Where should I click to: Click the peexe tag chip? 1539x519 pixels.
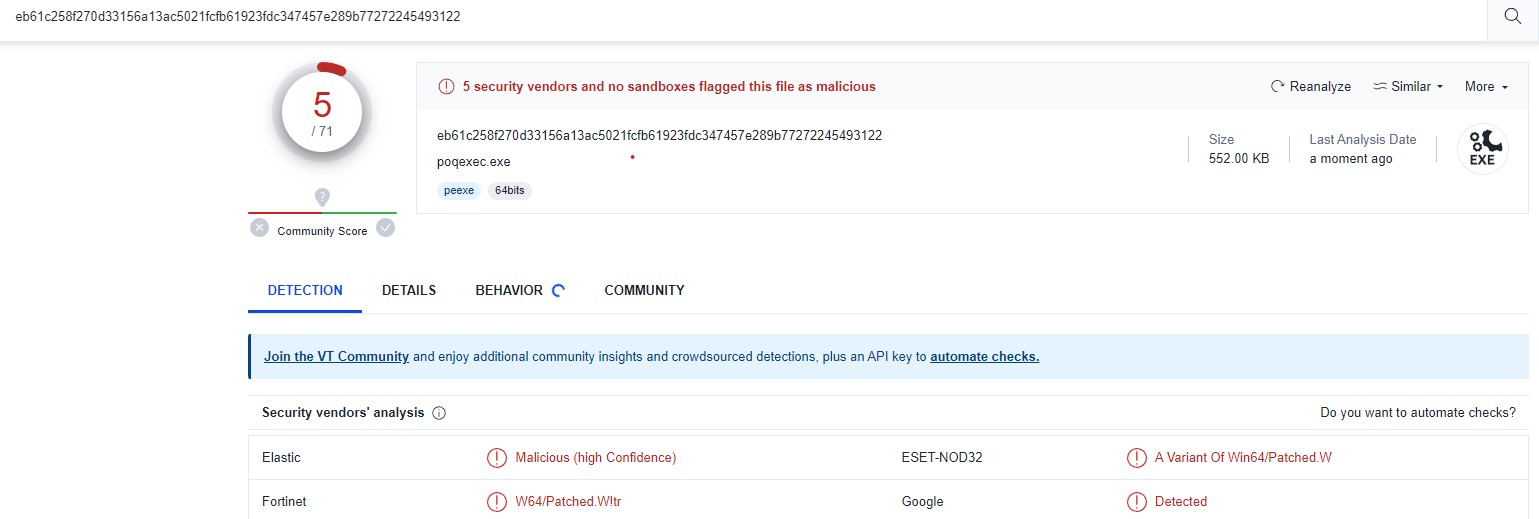tap(459, 191)
